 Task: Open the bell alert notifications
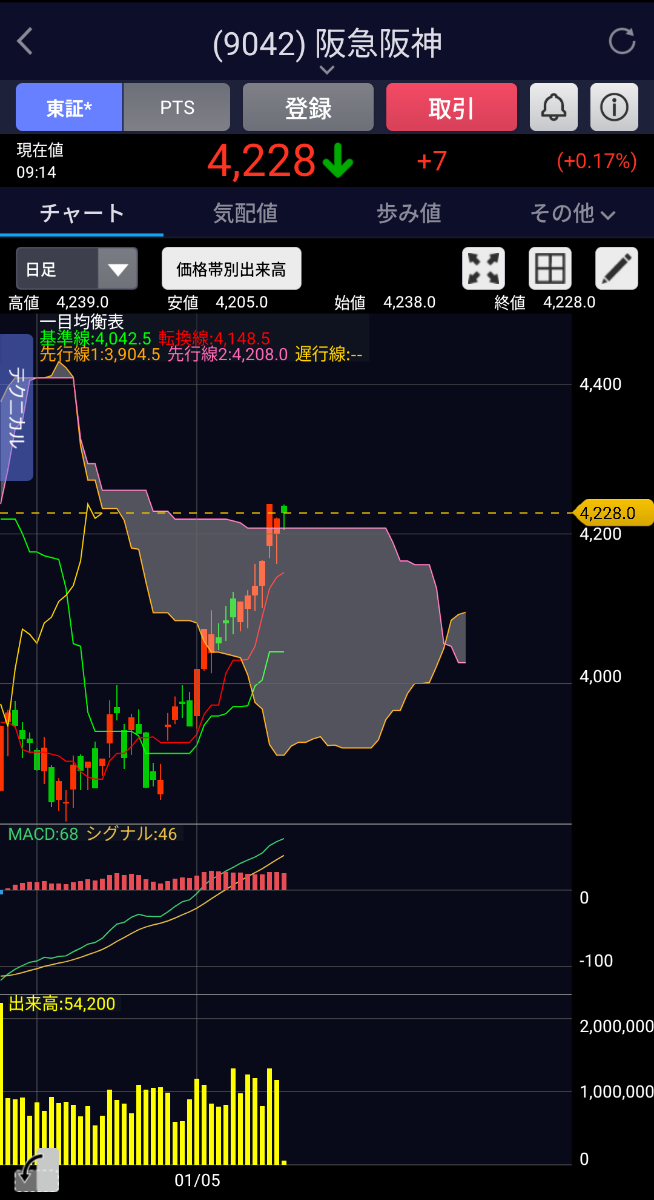(553, 107)
